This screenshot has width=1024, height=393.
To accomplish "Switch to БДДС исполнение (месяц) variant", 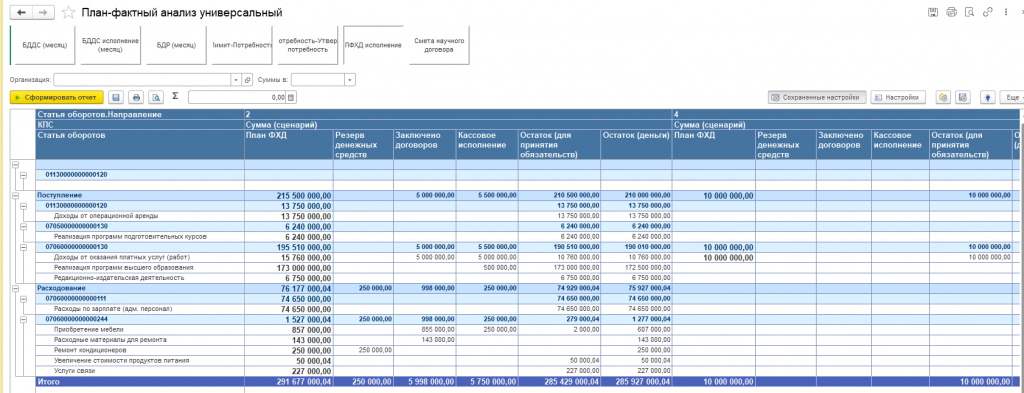I will [110, 45].
